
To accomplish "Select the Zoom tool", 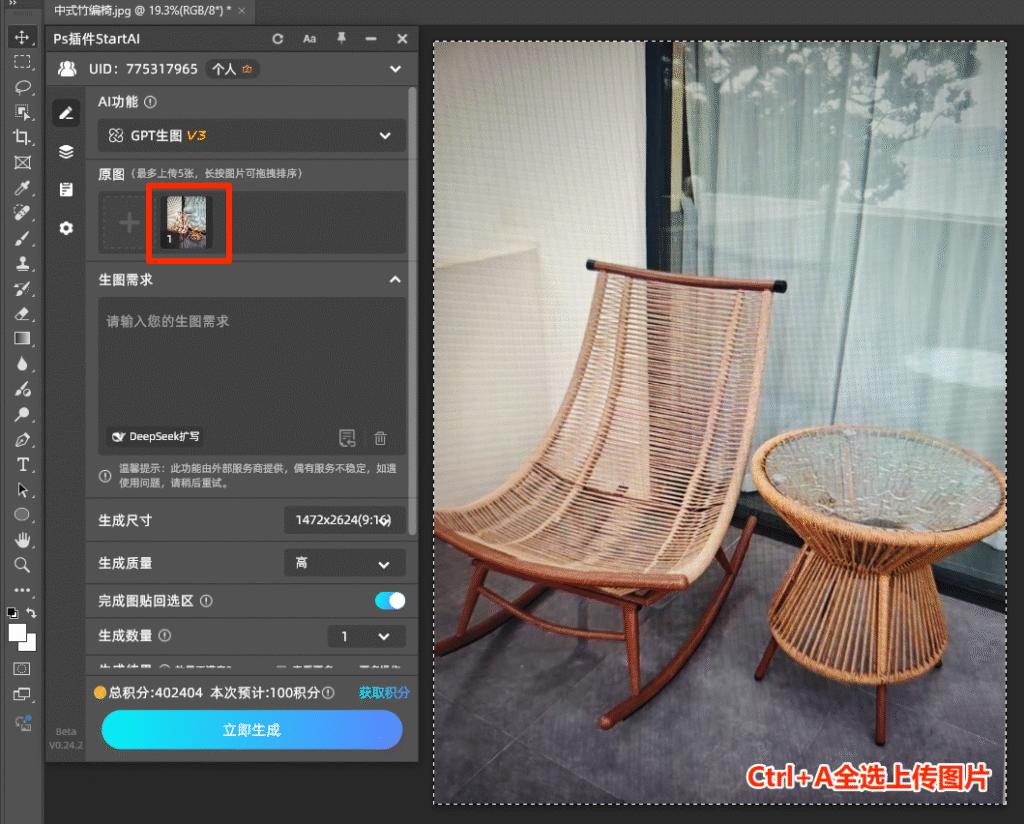I will 22,565.
